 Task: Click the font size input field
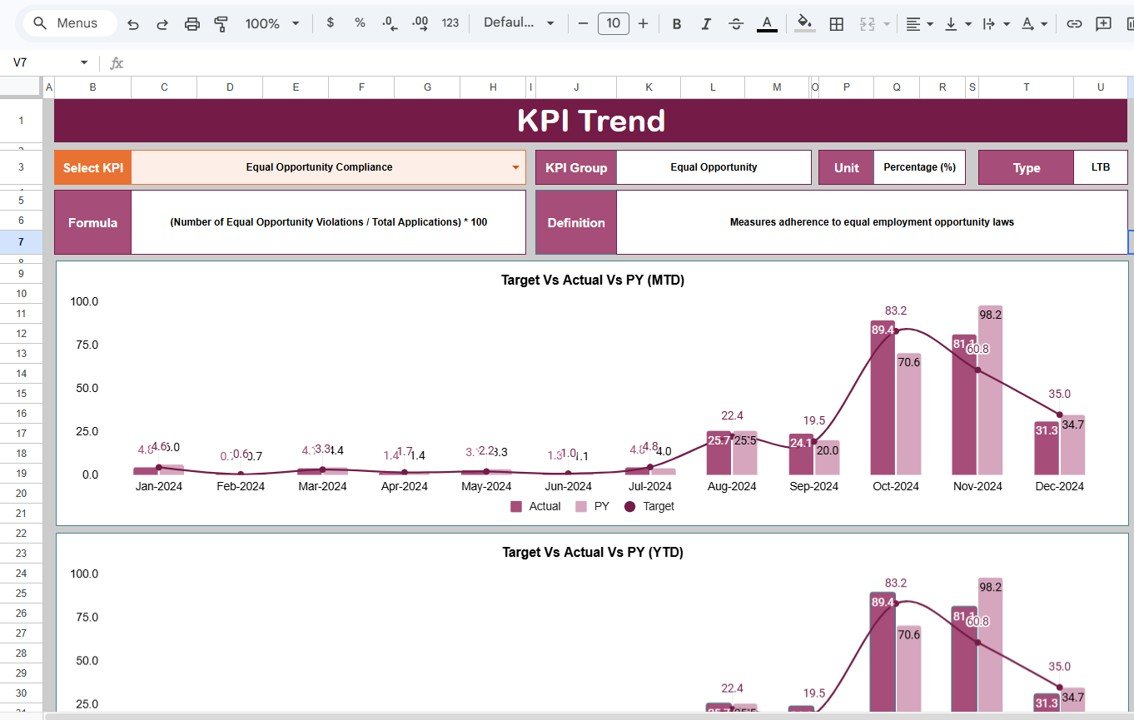(613, 22)
